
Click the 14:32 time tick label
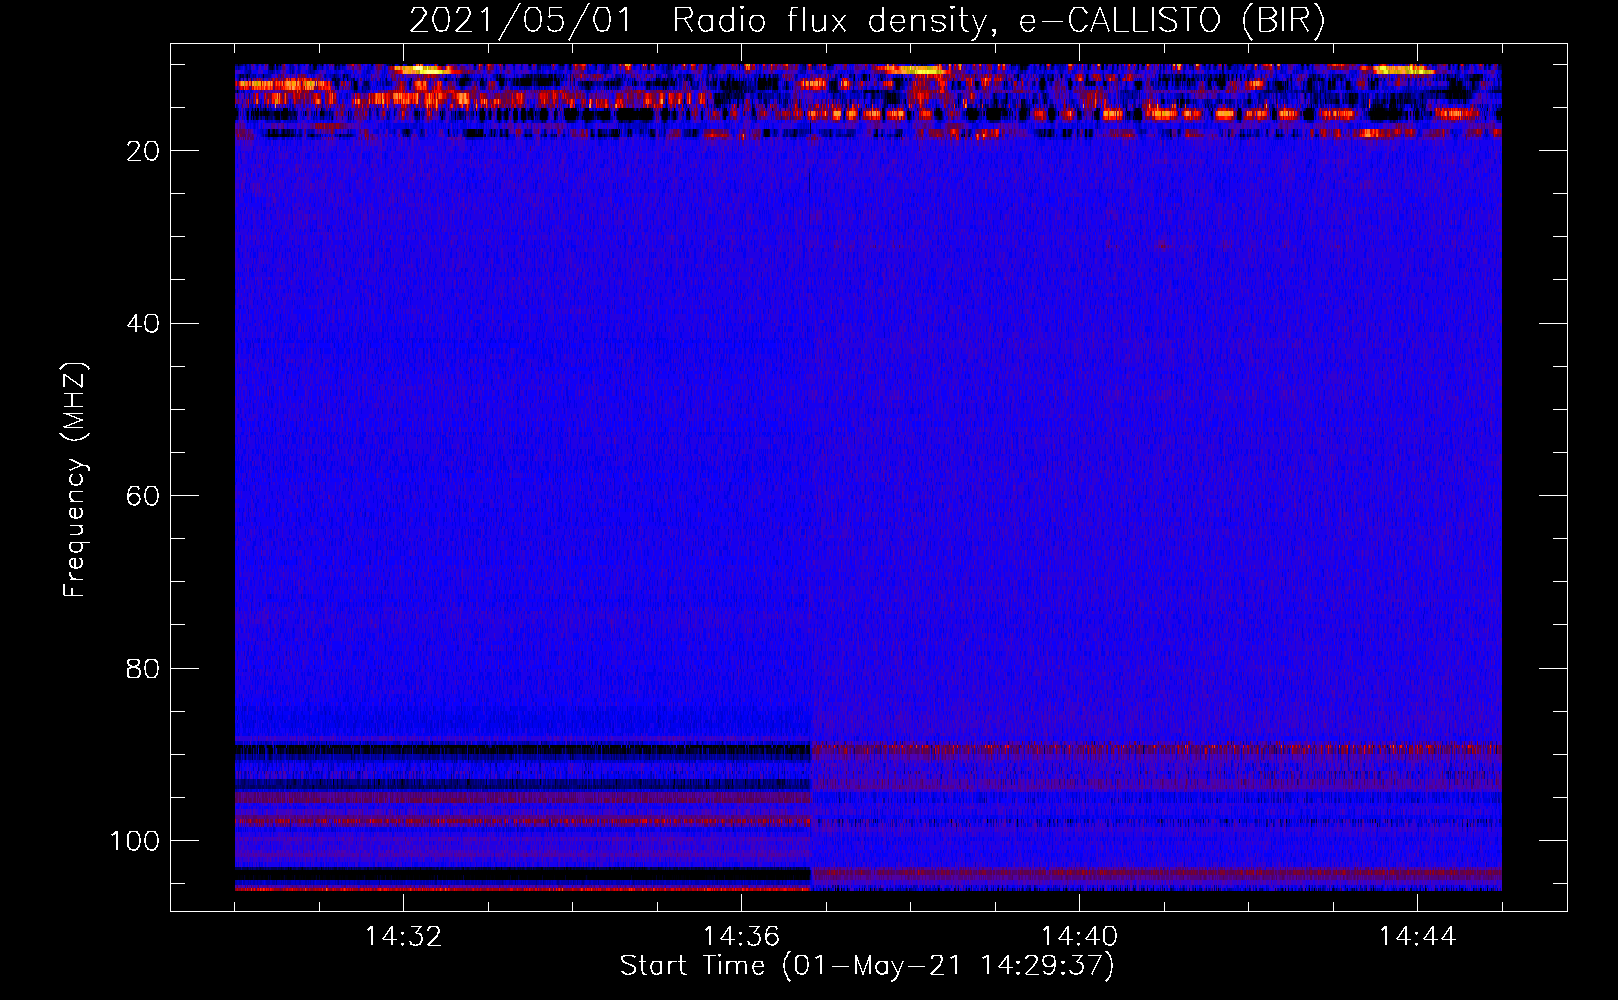403,937
